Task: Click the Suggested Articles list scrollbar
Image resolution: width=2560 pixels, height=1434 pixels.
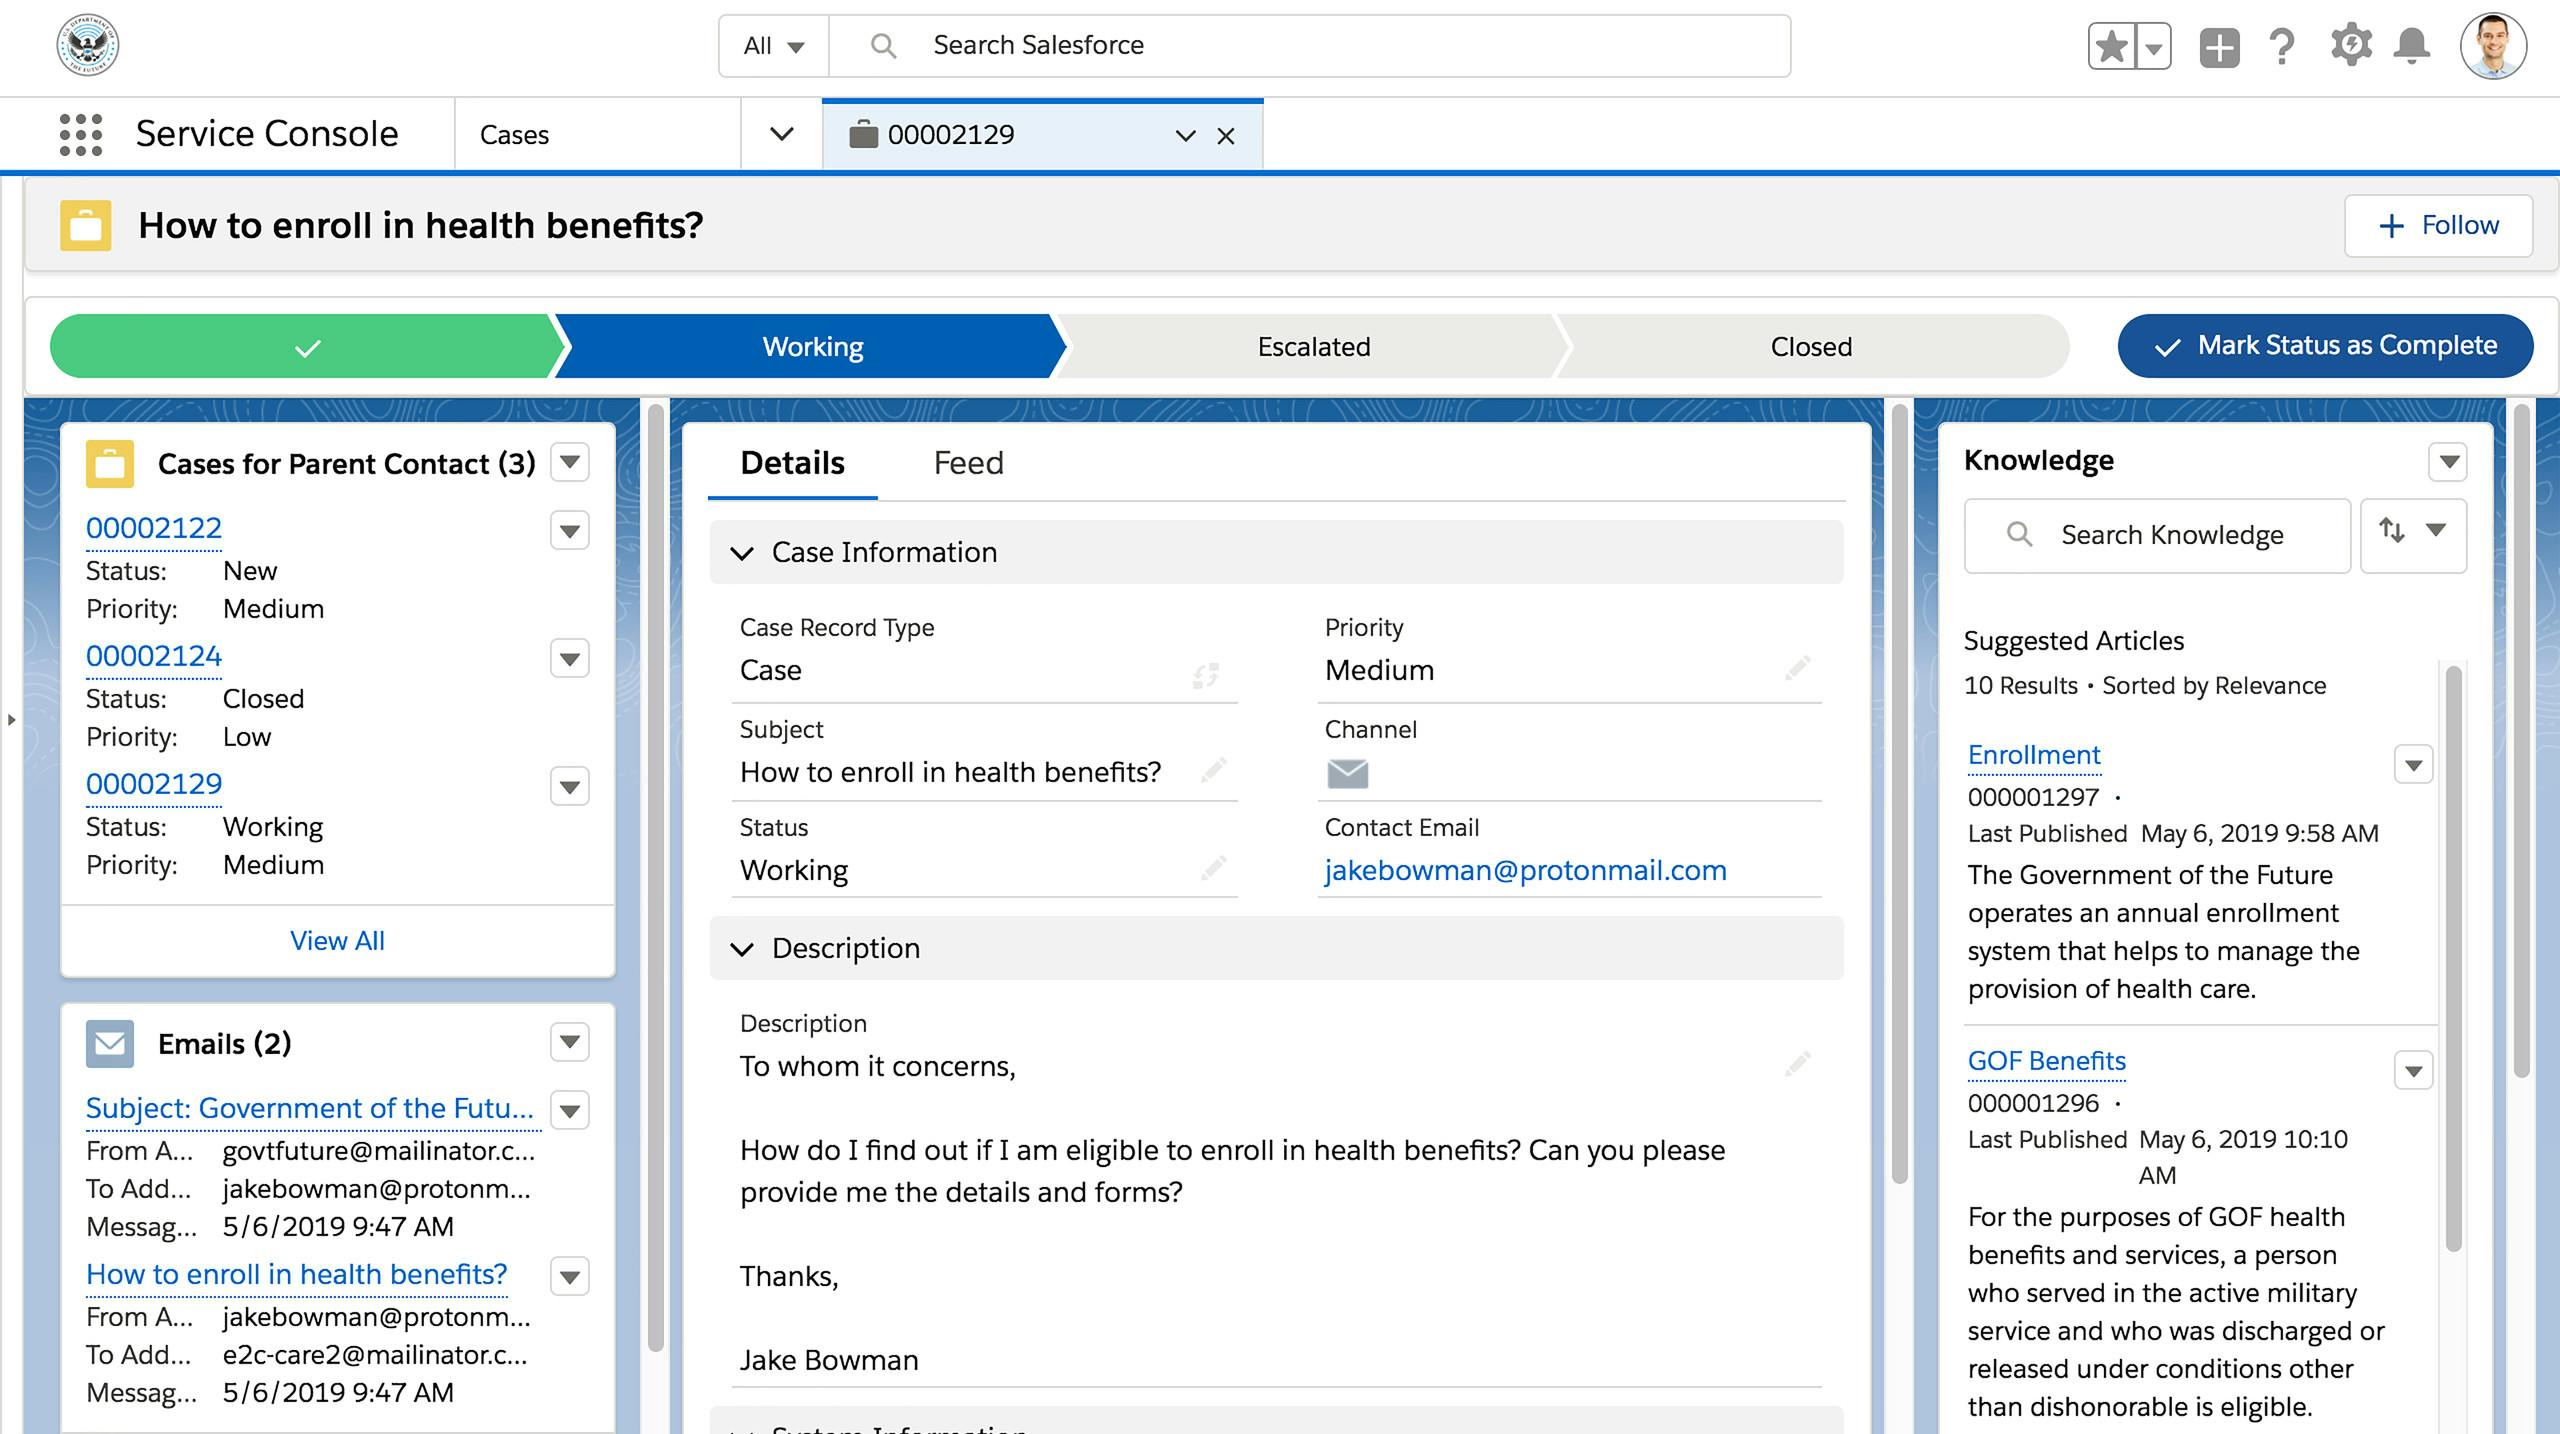Action: (x=2453, y=958)
